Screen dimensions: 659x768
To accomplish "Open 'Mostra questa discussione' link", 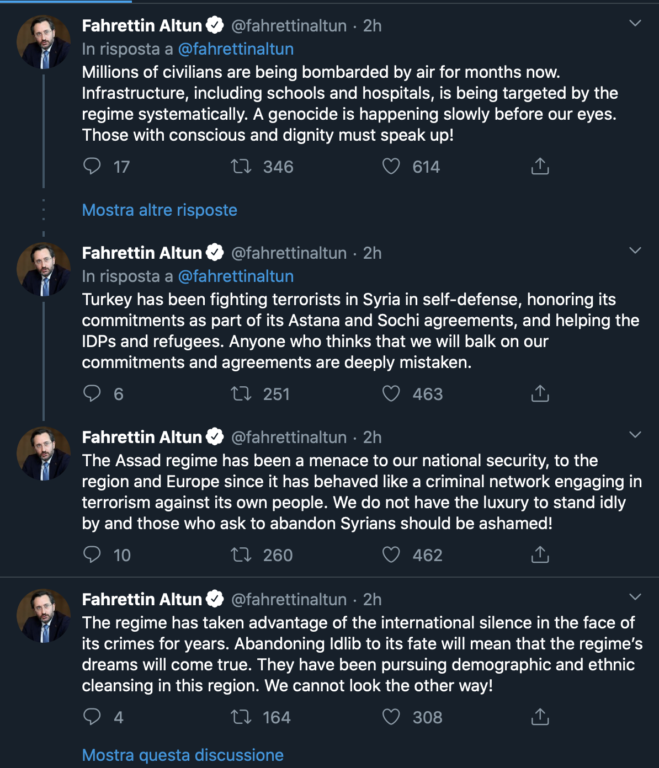I will (x=183, y=755).
